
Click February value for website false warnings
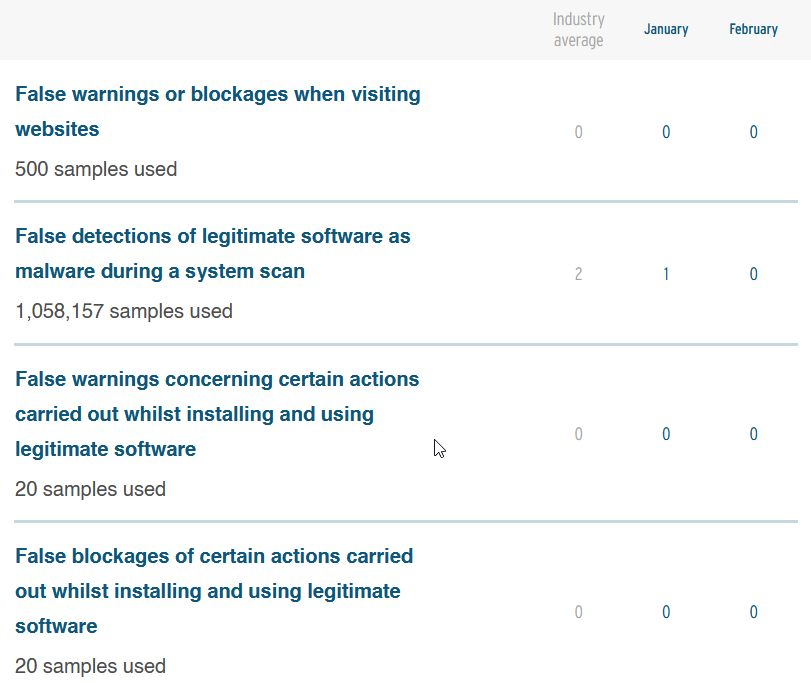[754, 132]
